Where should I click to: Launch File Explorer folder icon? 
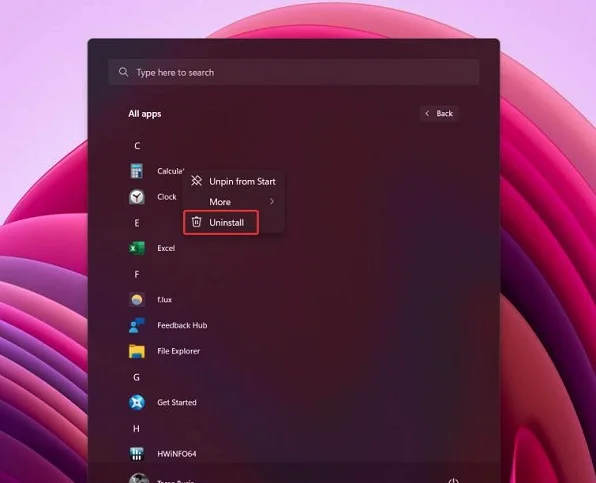[x=136, y=351]
